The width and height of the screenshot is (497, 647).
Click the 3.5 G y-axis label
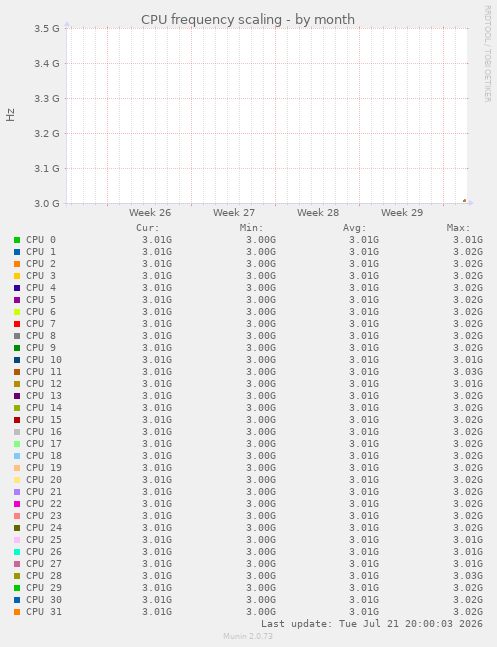pyautogui.click(x=47, y=28)
